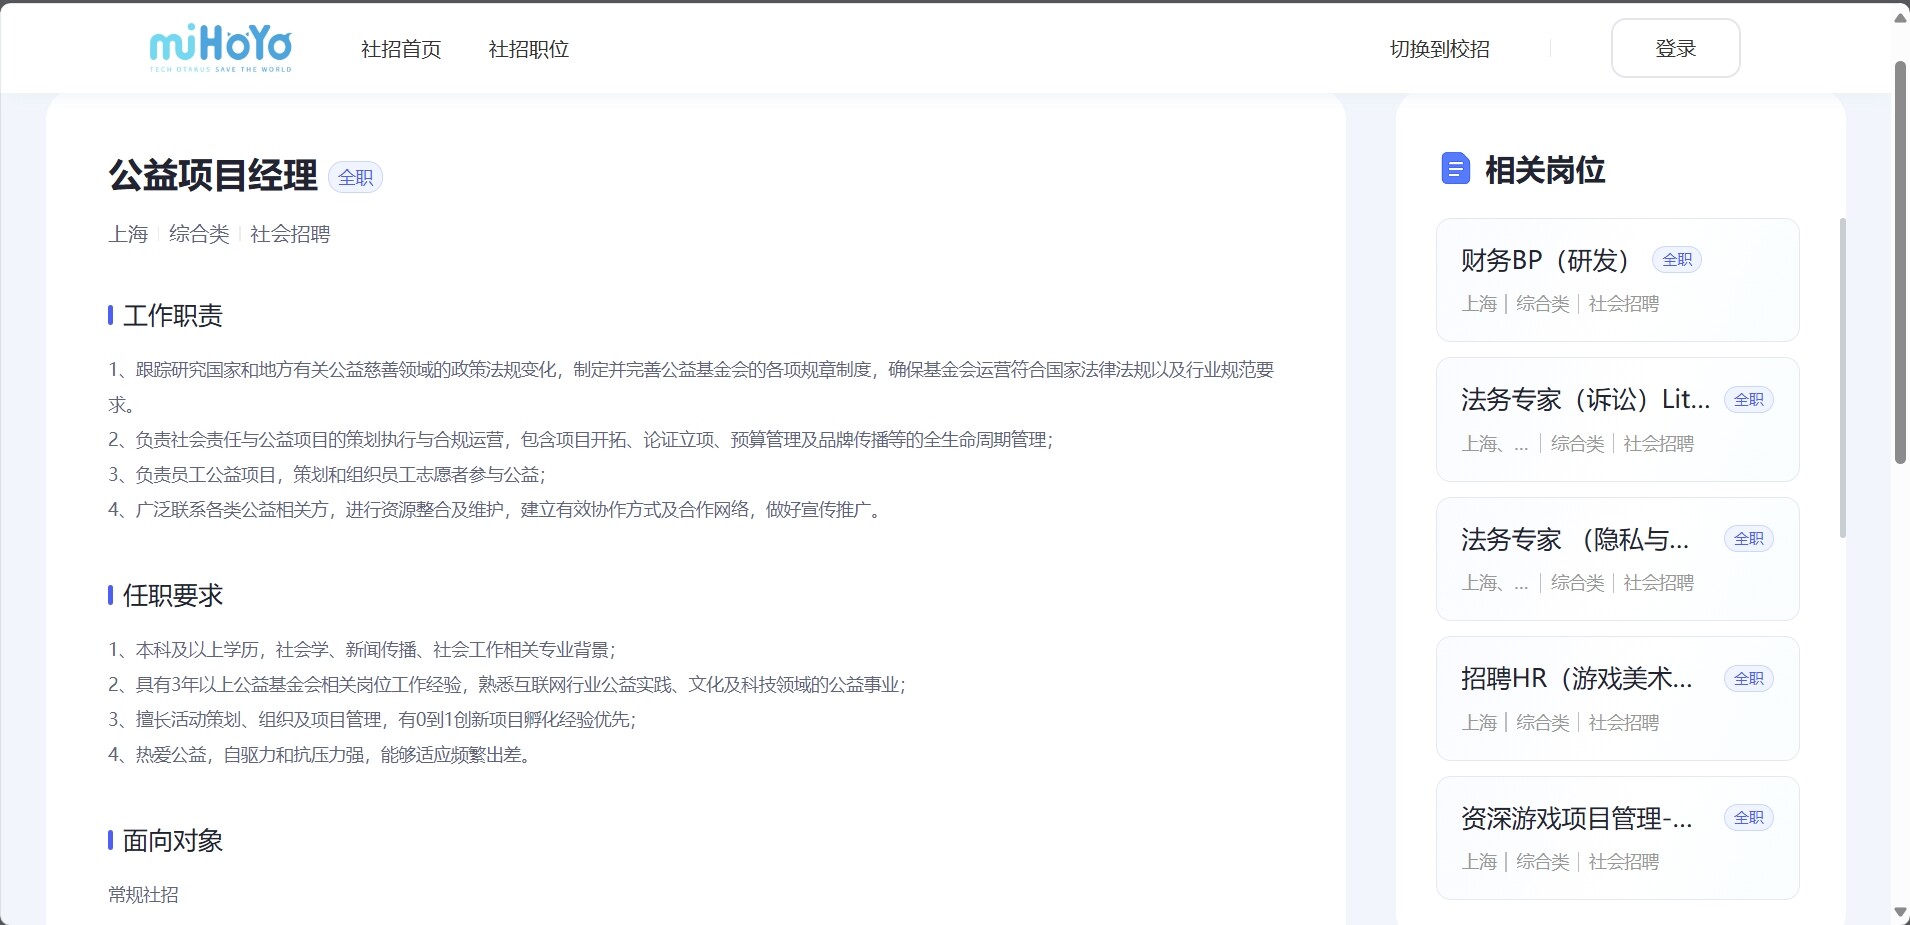Image resolution: width=1910 pixels, height=925 pixels.
Task: Click the 全职 badge on 财务BP card
Action: coord(1676,260)
